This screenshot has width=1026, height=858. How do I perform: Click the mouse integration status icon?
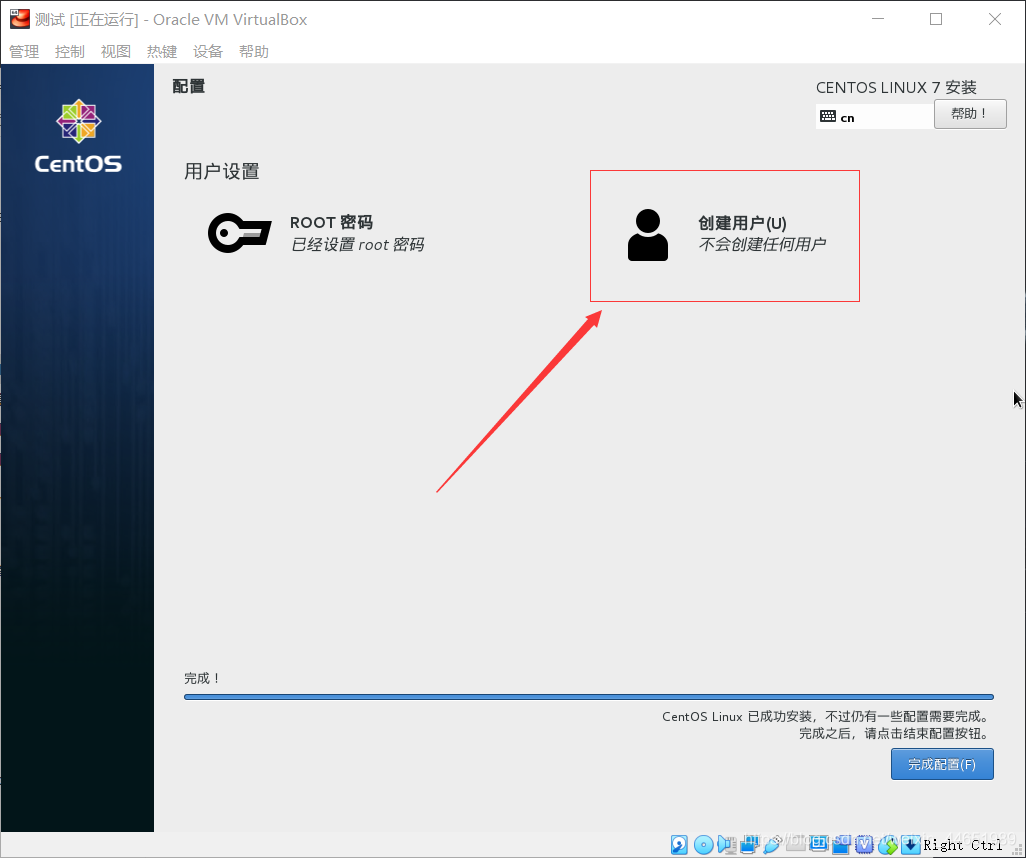(888, 844)
